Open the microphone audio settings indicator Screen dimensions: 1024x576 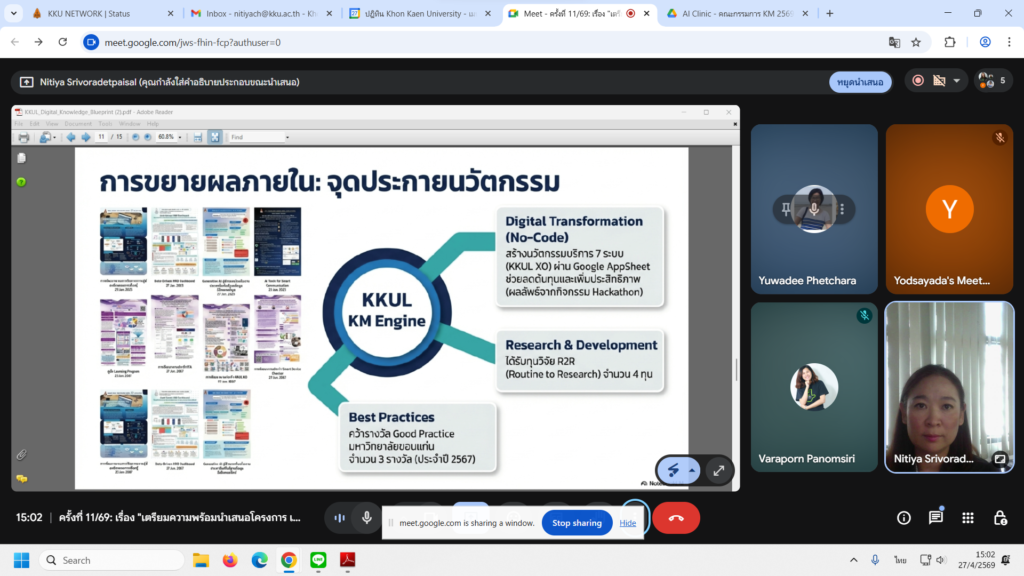coord(340,518)
